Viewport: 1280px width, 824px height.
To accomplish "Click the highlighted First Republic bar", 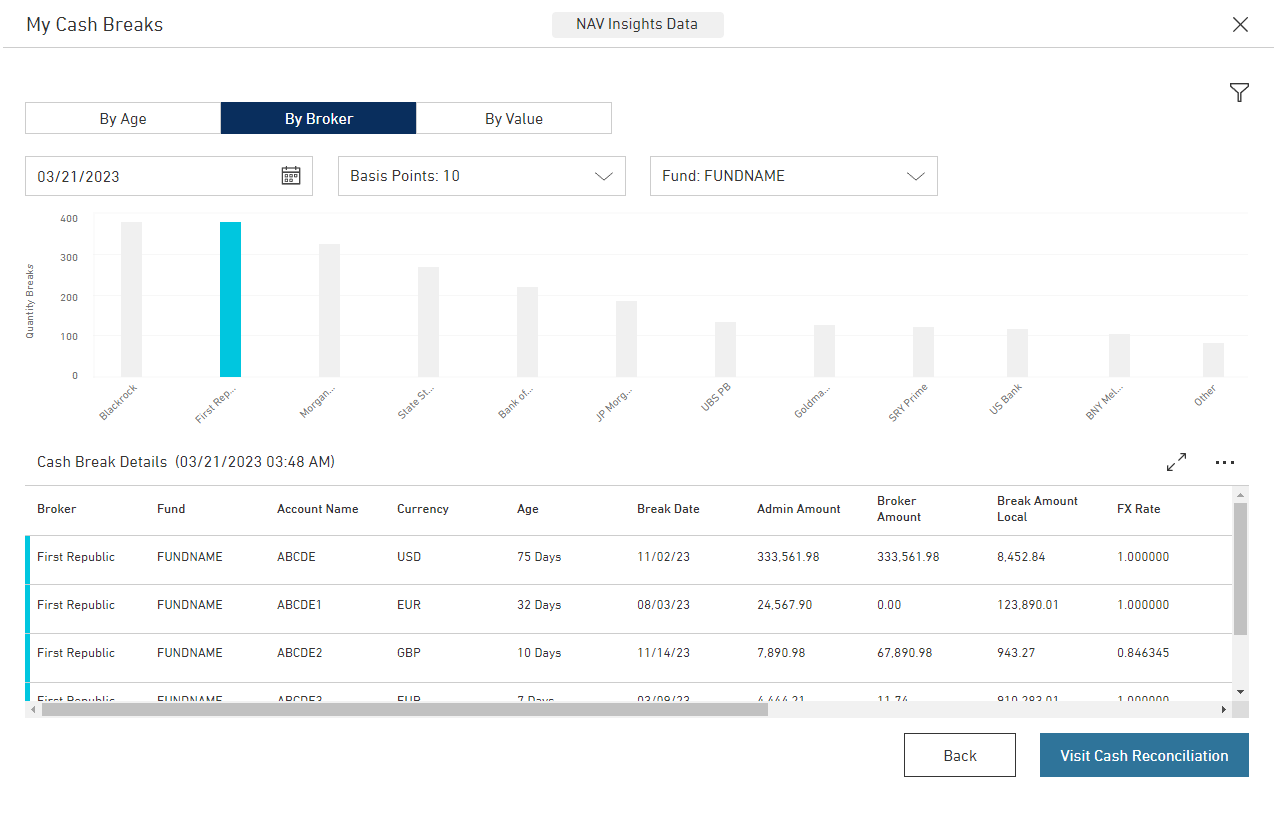I will [x=230, y=299].
